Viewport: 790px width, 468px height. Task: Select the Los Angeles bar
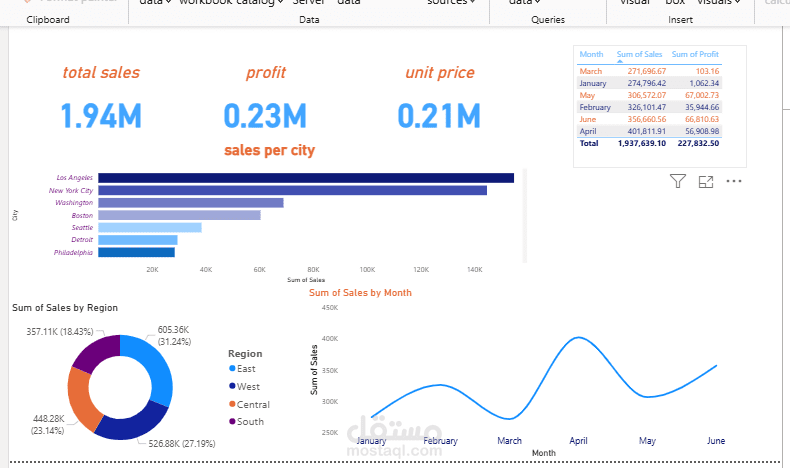click(306, 178)
